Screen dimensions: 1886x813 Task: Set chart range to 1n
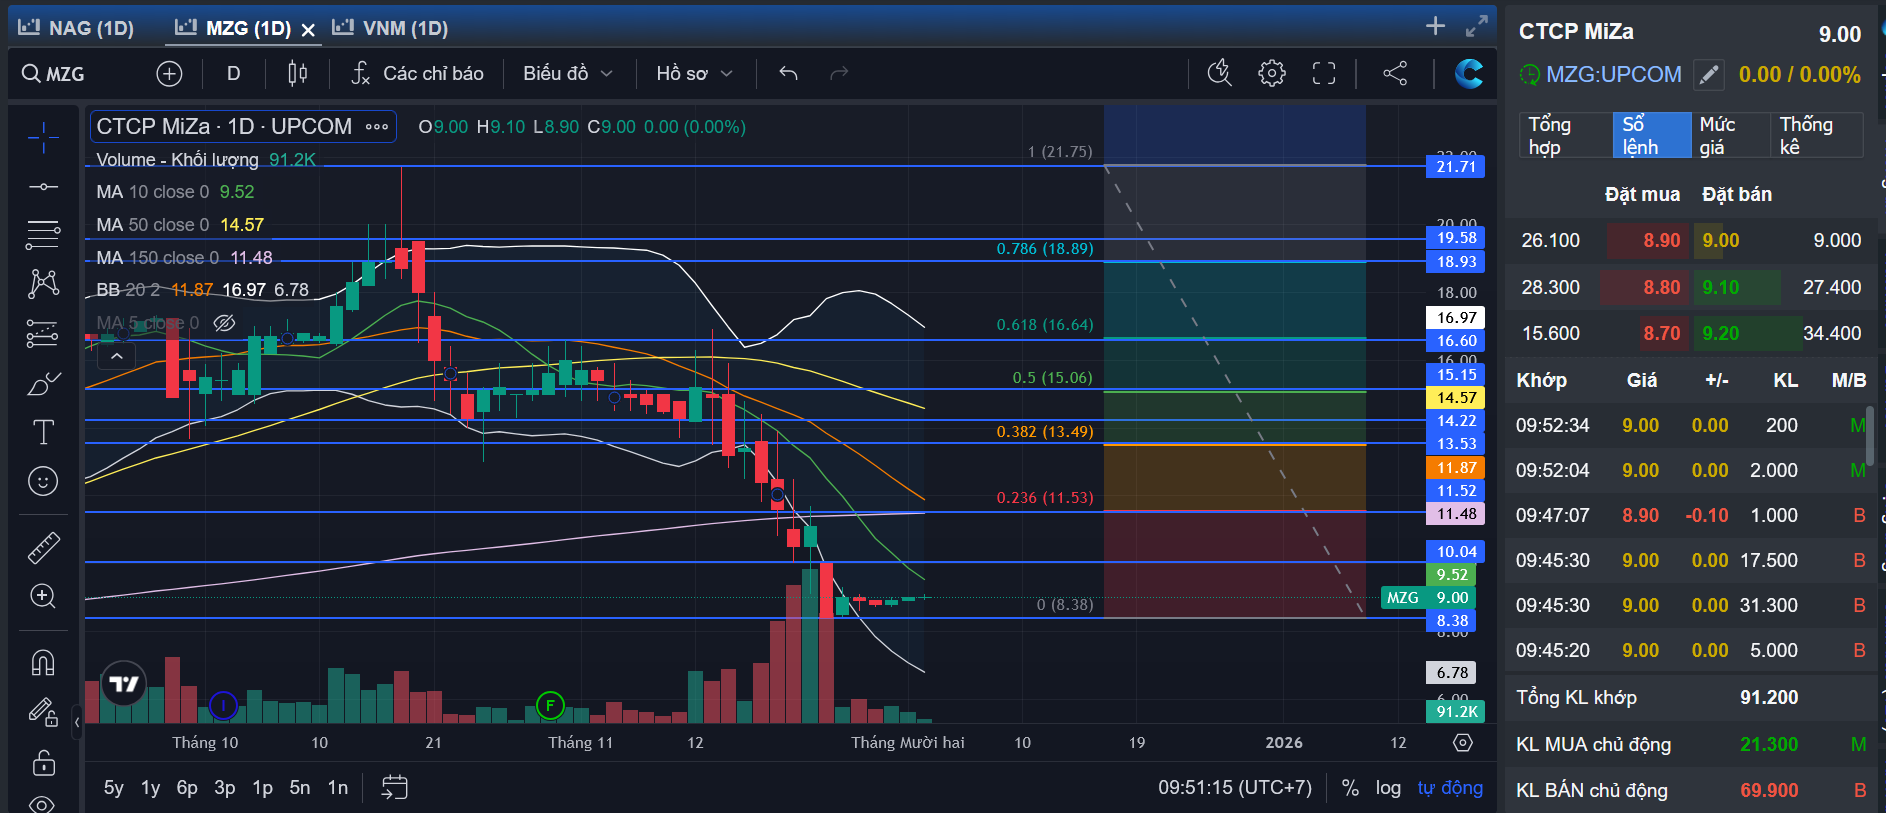coord(338,788)
